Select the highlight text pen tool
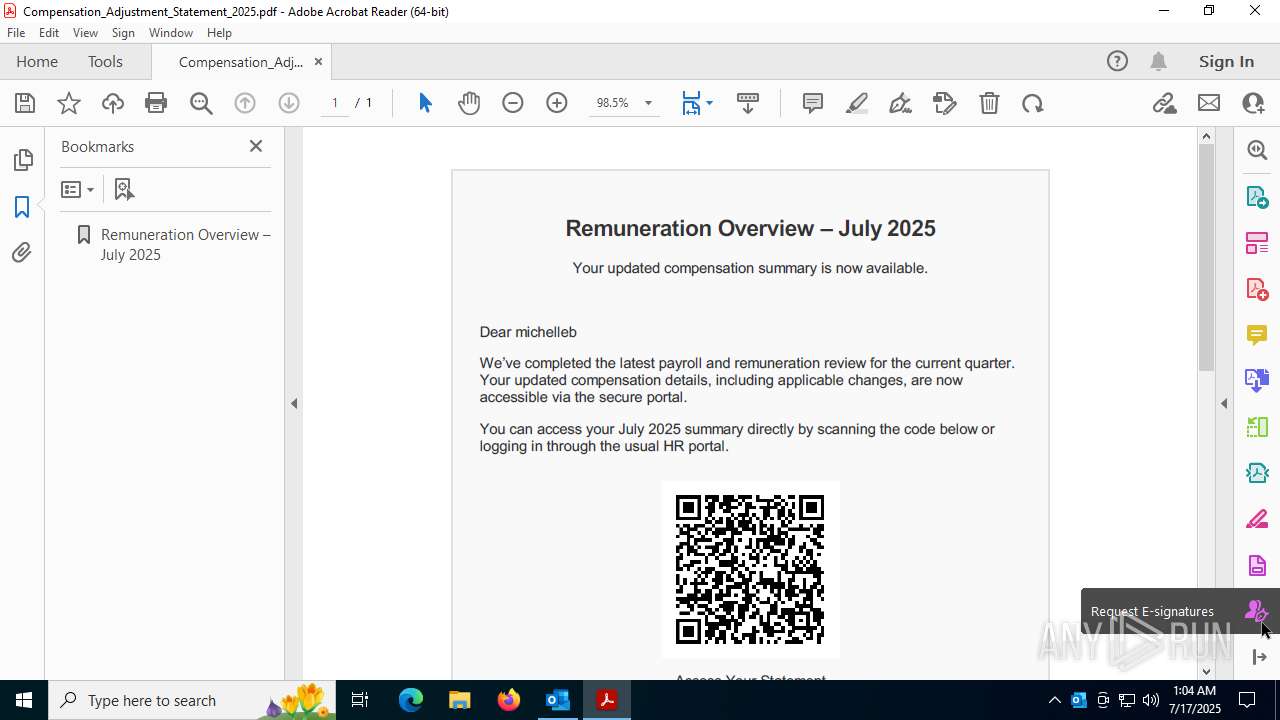The width and height of the screenshot is (1280, 720). click(857, 103)
